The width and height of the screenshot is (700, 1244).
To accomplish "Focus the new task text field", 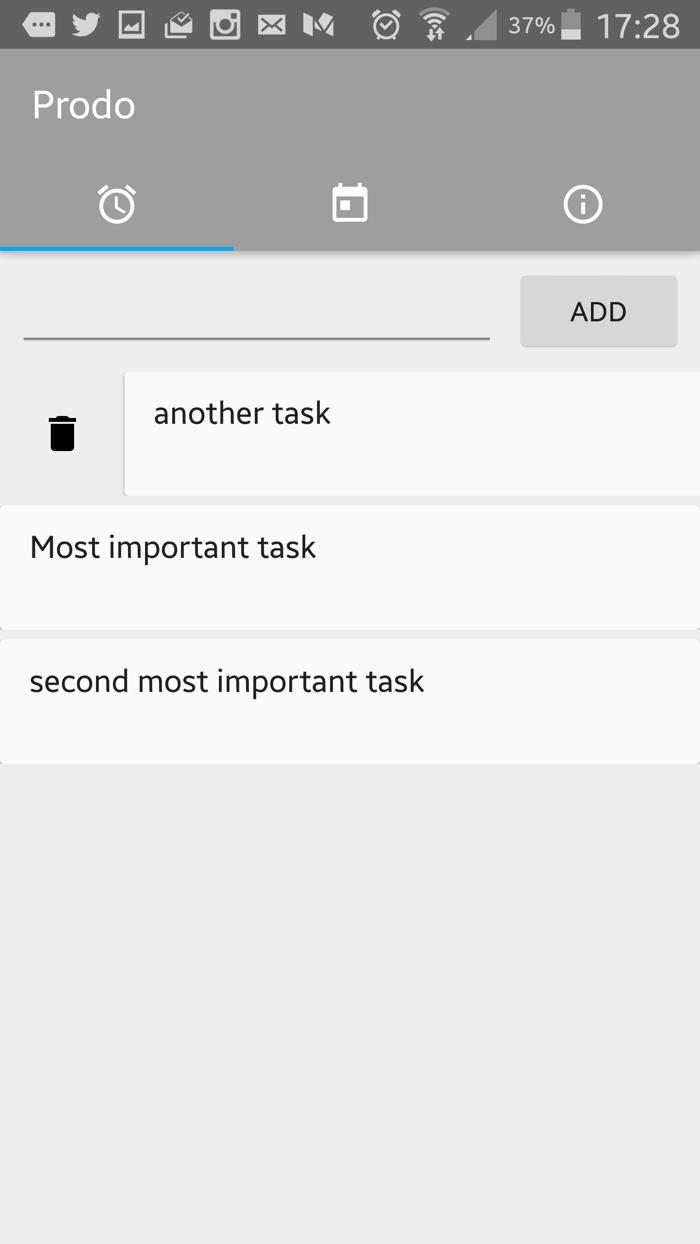I will (x=257, y=313).
